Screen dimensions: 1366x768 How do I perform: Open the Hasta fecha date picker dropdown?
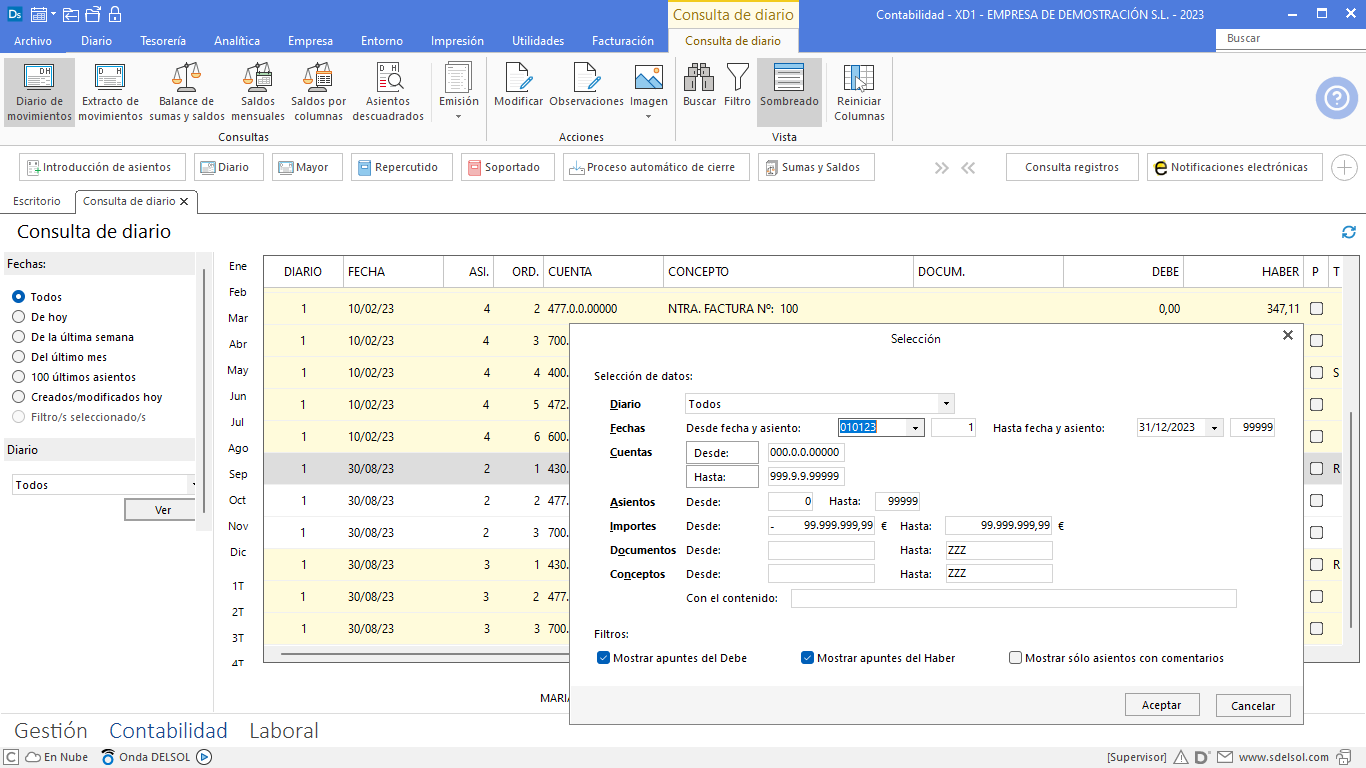click(x=1215, y=428)
